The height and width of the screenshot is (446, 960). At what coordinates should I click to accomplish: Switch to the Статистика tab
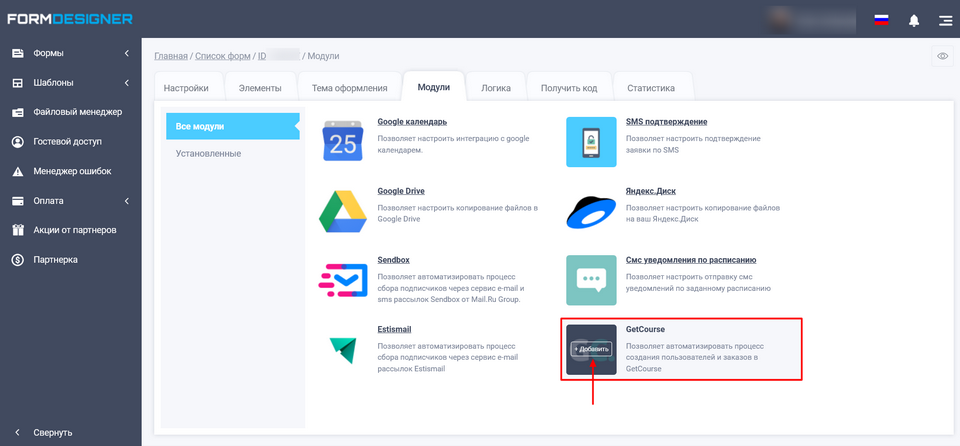651,88
